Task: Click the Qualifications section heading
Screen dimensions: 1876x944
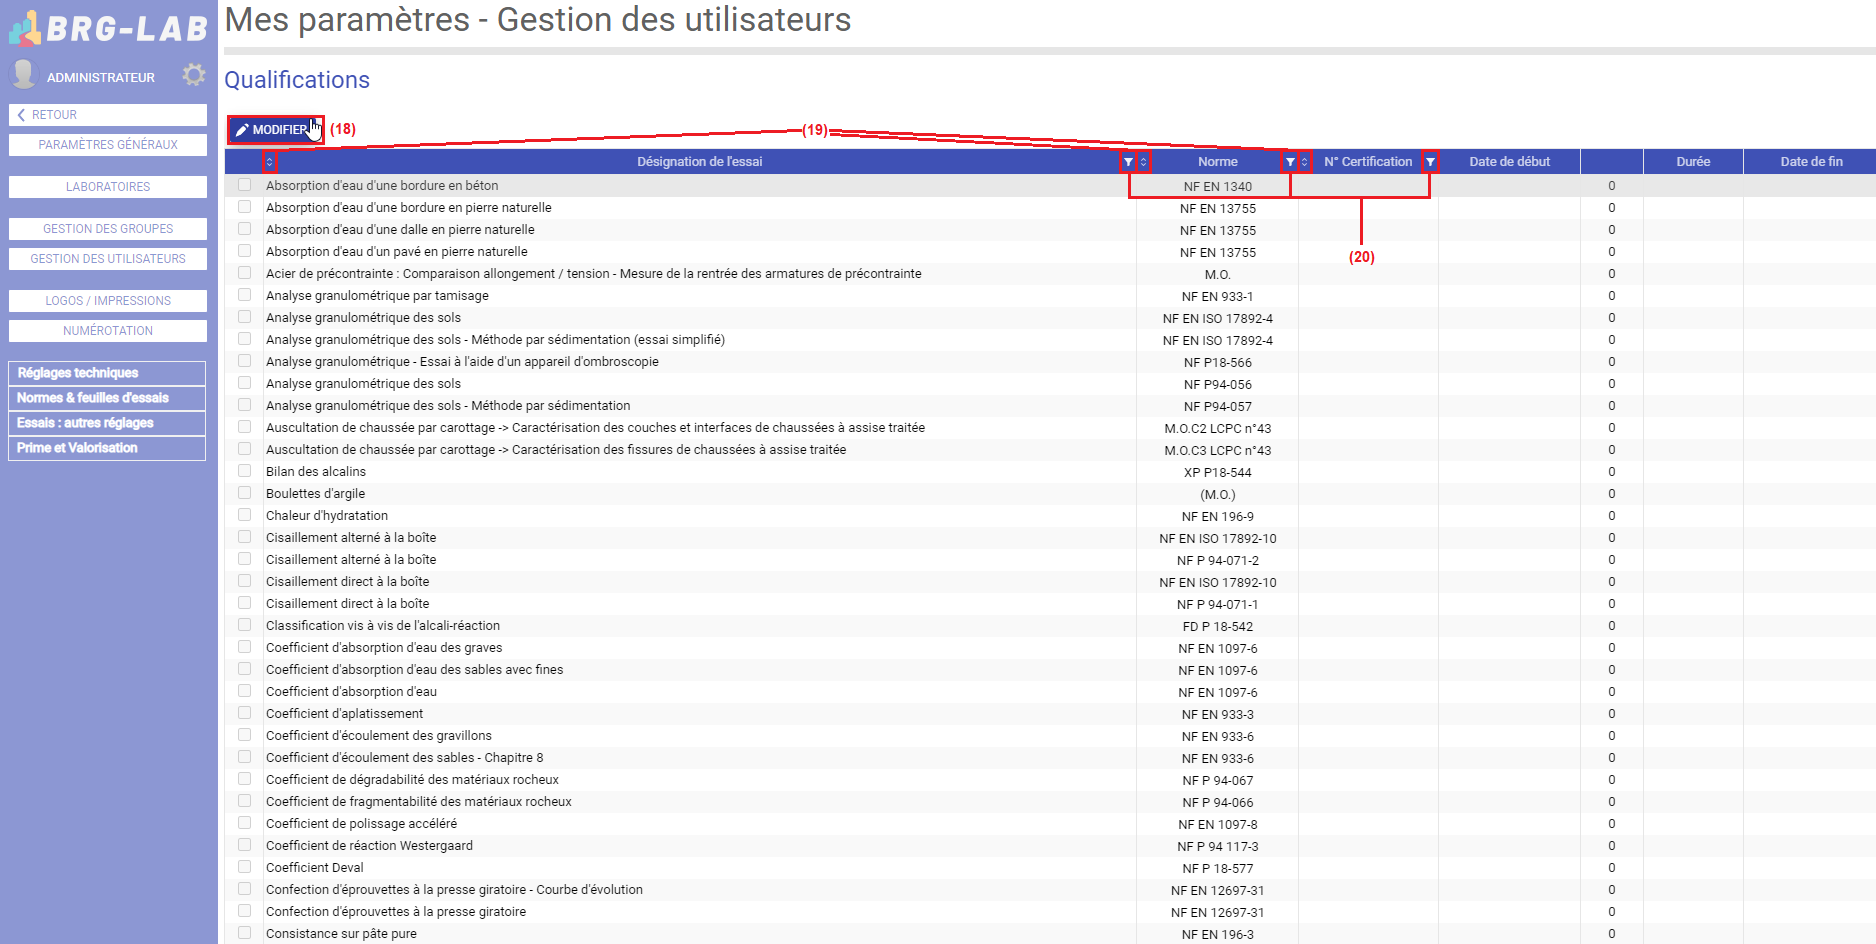Action: [297, 80]
